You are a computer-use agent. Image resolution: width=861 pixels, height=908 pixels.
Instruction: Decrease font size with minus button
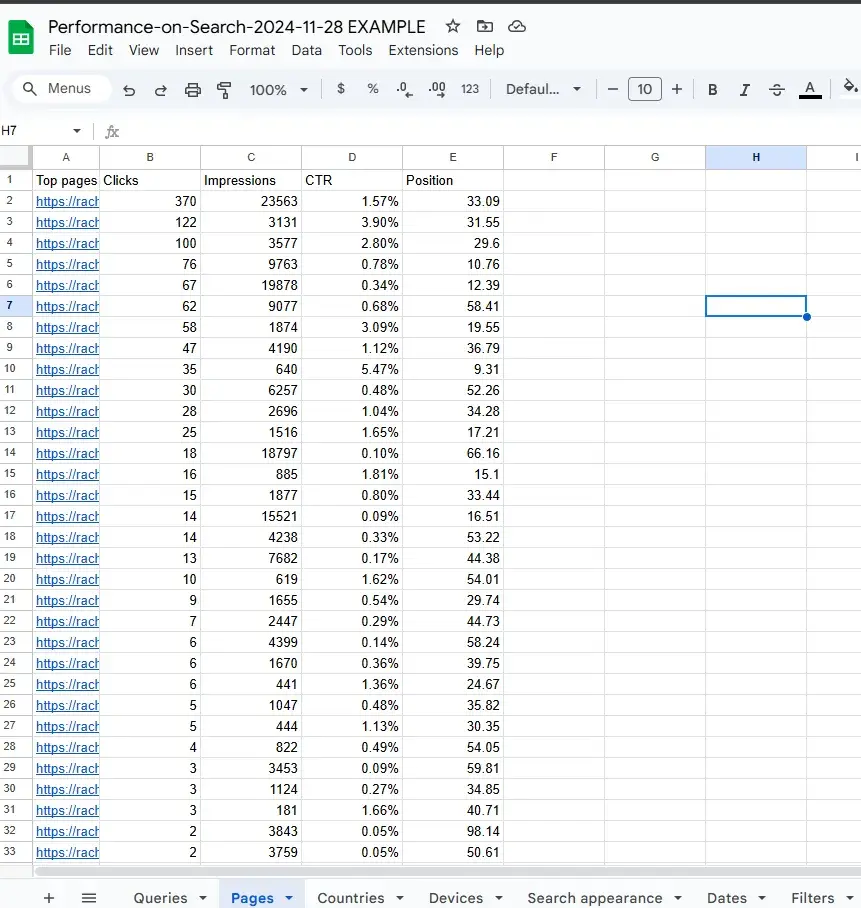tap(613, 89)
